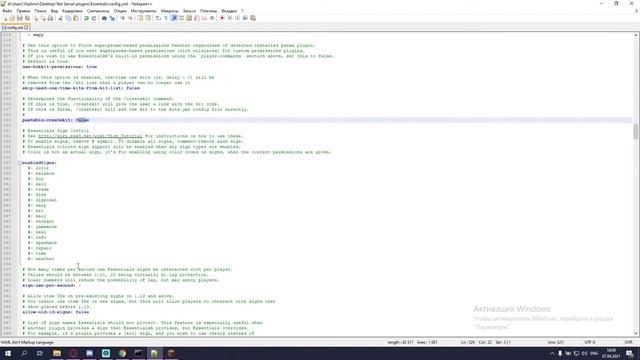The image size is (640, 360).
Task: Click the Save All toolbar icon
Action: point(27,18)
